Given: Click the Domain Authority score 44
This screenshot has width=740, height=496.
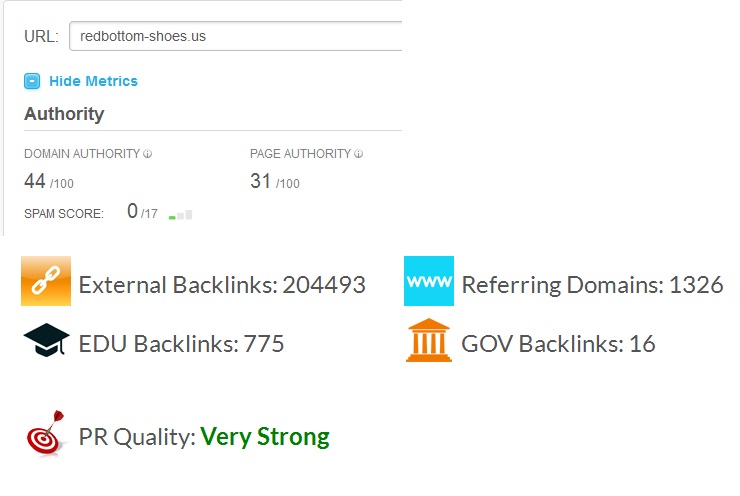Looking at the screenshot, I should point(35,181).
